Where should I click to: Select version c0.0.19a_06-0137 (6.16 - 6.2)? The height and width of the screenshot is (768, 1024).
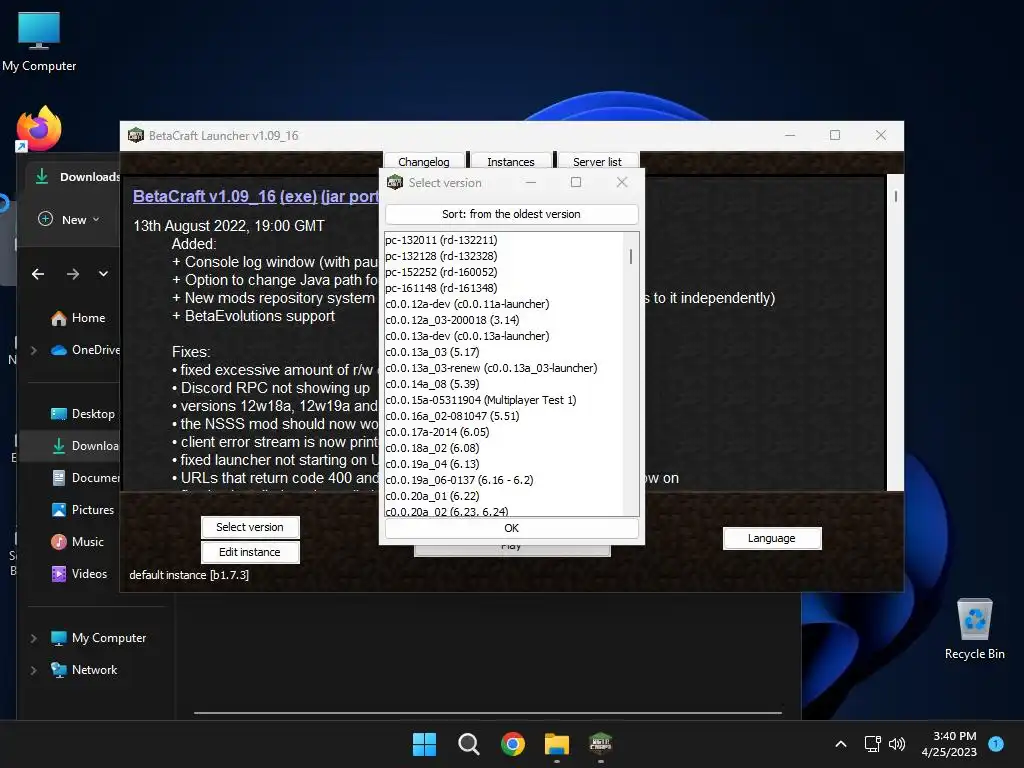[x=504, y=480]
